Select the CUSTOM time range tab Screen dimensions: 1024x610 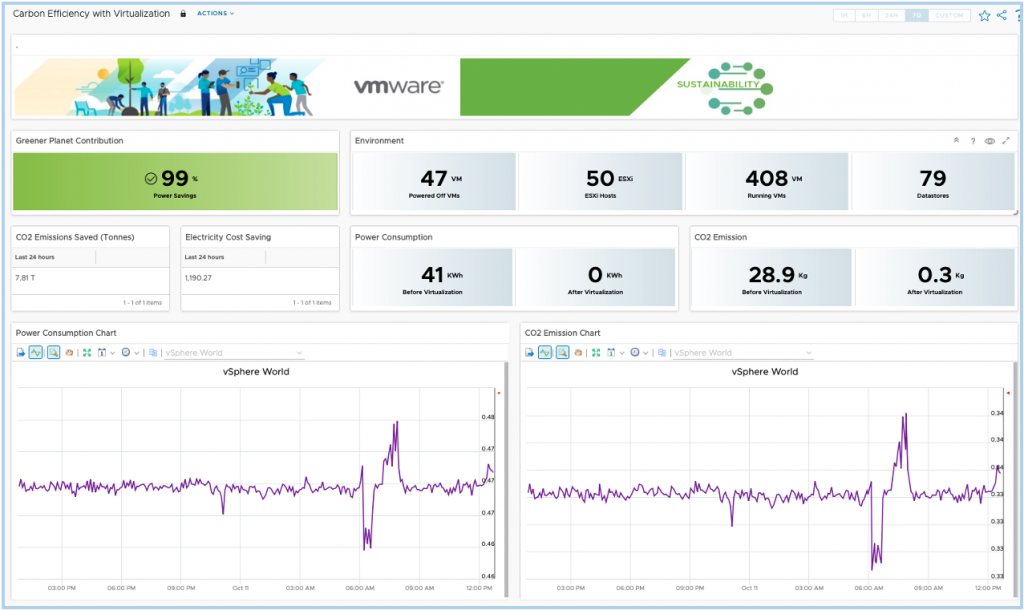(x=949, y=15)
